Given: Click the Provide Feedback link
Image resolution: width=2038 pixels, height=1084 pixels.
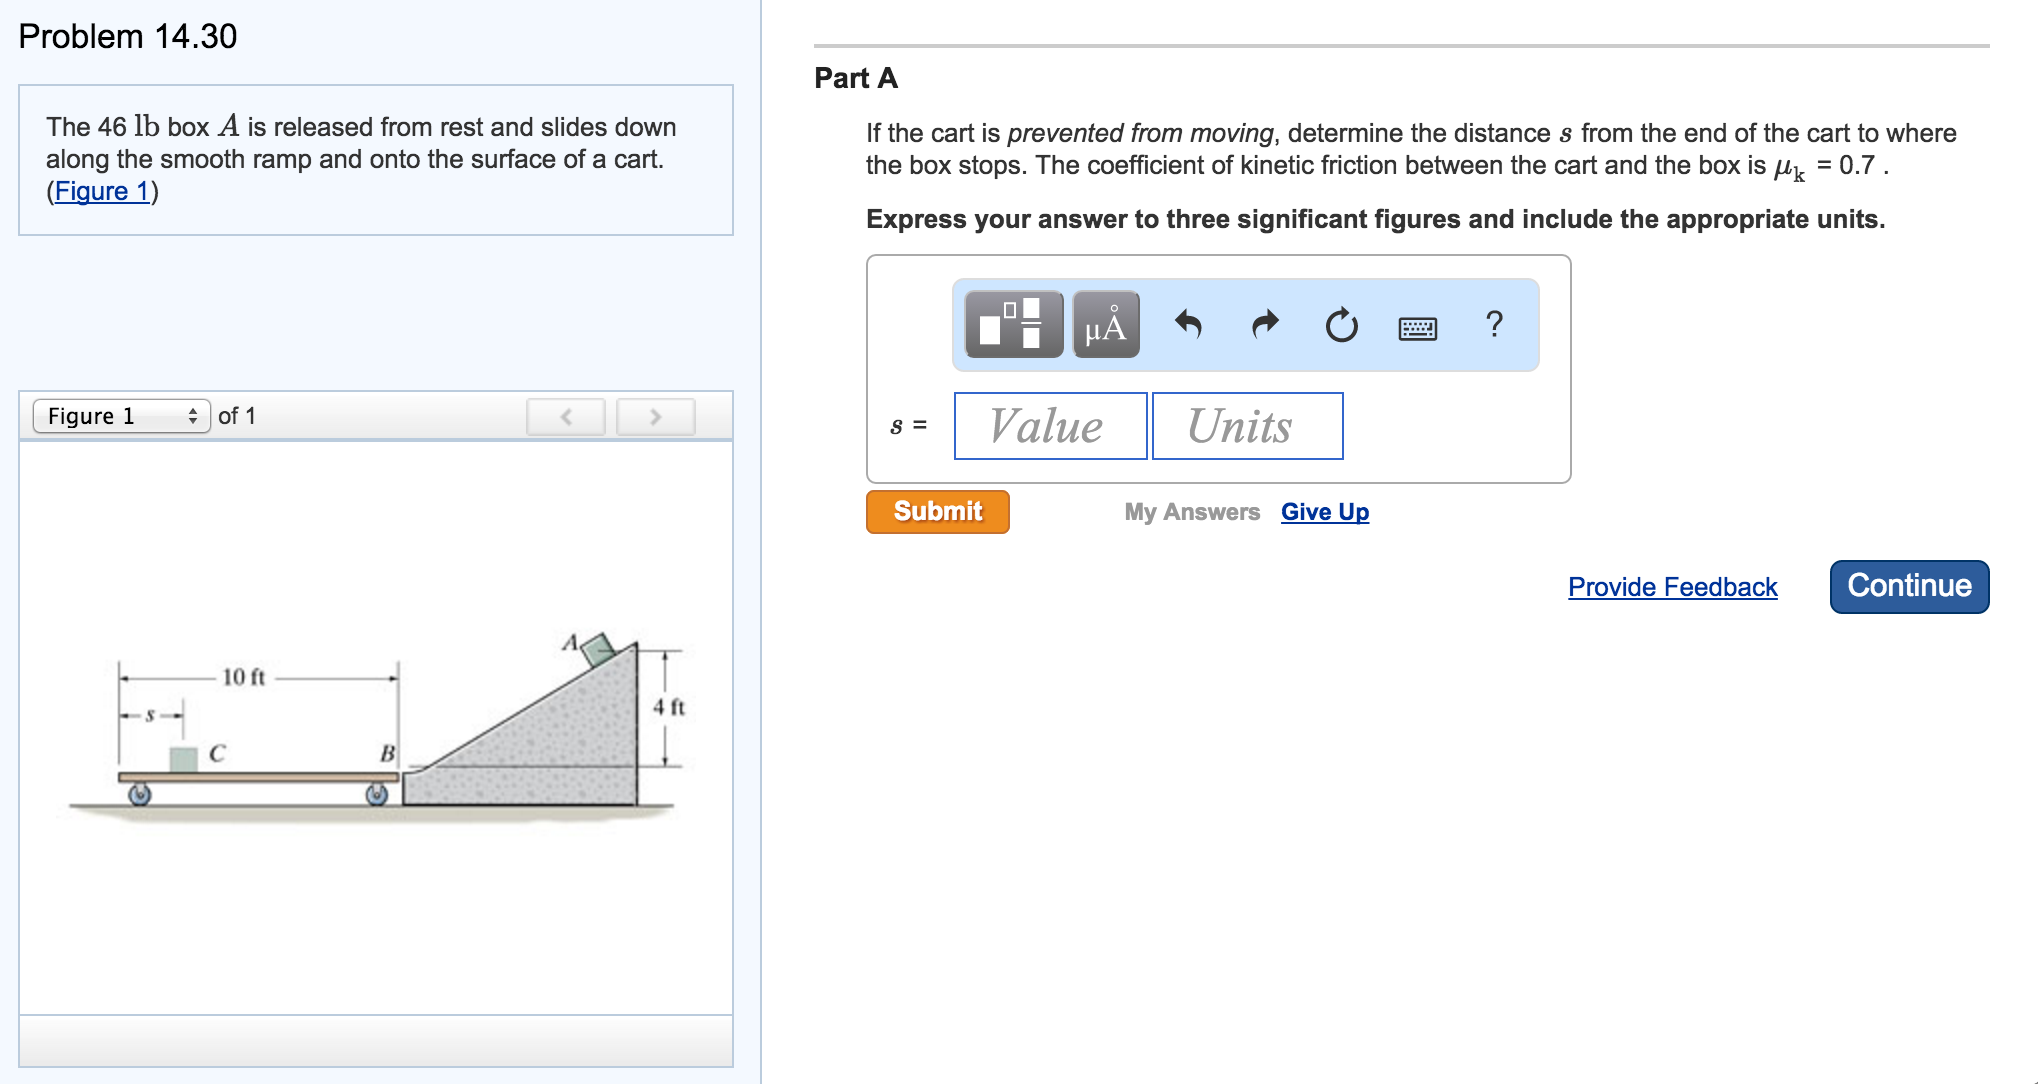Looking at the screenshot, I should [1672, 587].
